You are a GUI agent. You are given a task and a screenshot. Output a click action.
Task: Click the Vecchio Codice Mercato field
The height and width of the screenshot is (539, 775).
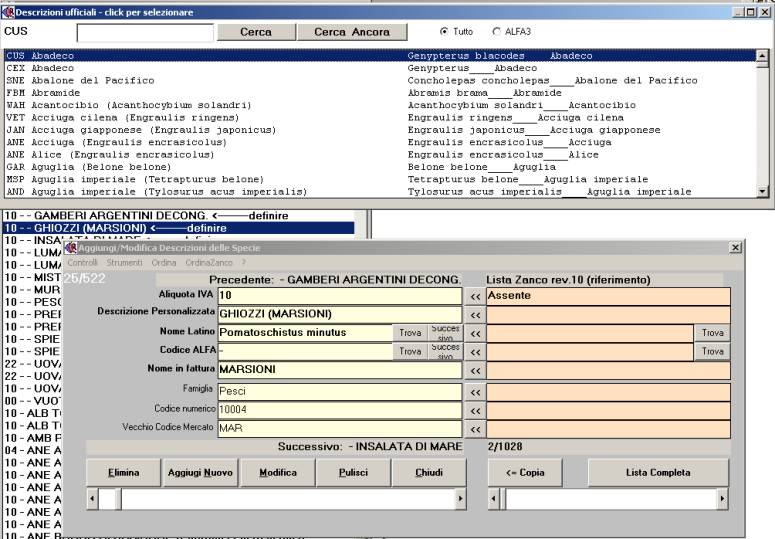coord(340,428)
